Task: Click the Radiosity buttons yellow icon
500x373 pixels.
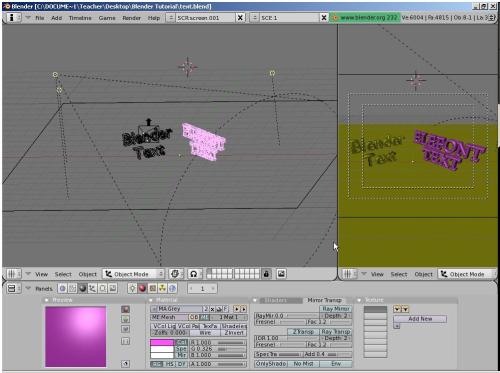Action: (x=162, y=288)
